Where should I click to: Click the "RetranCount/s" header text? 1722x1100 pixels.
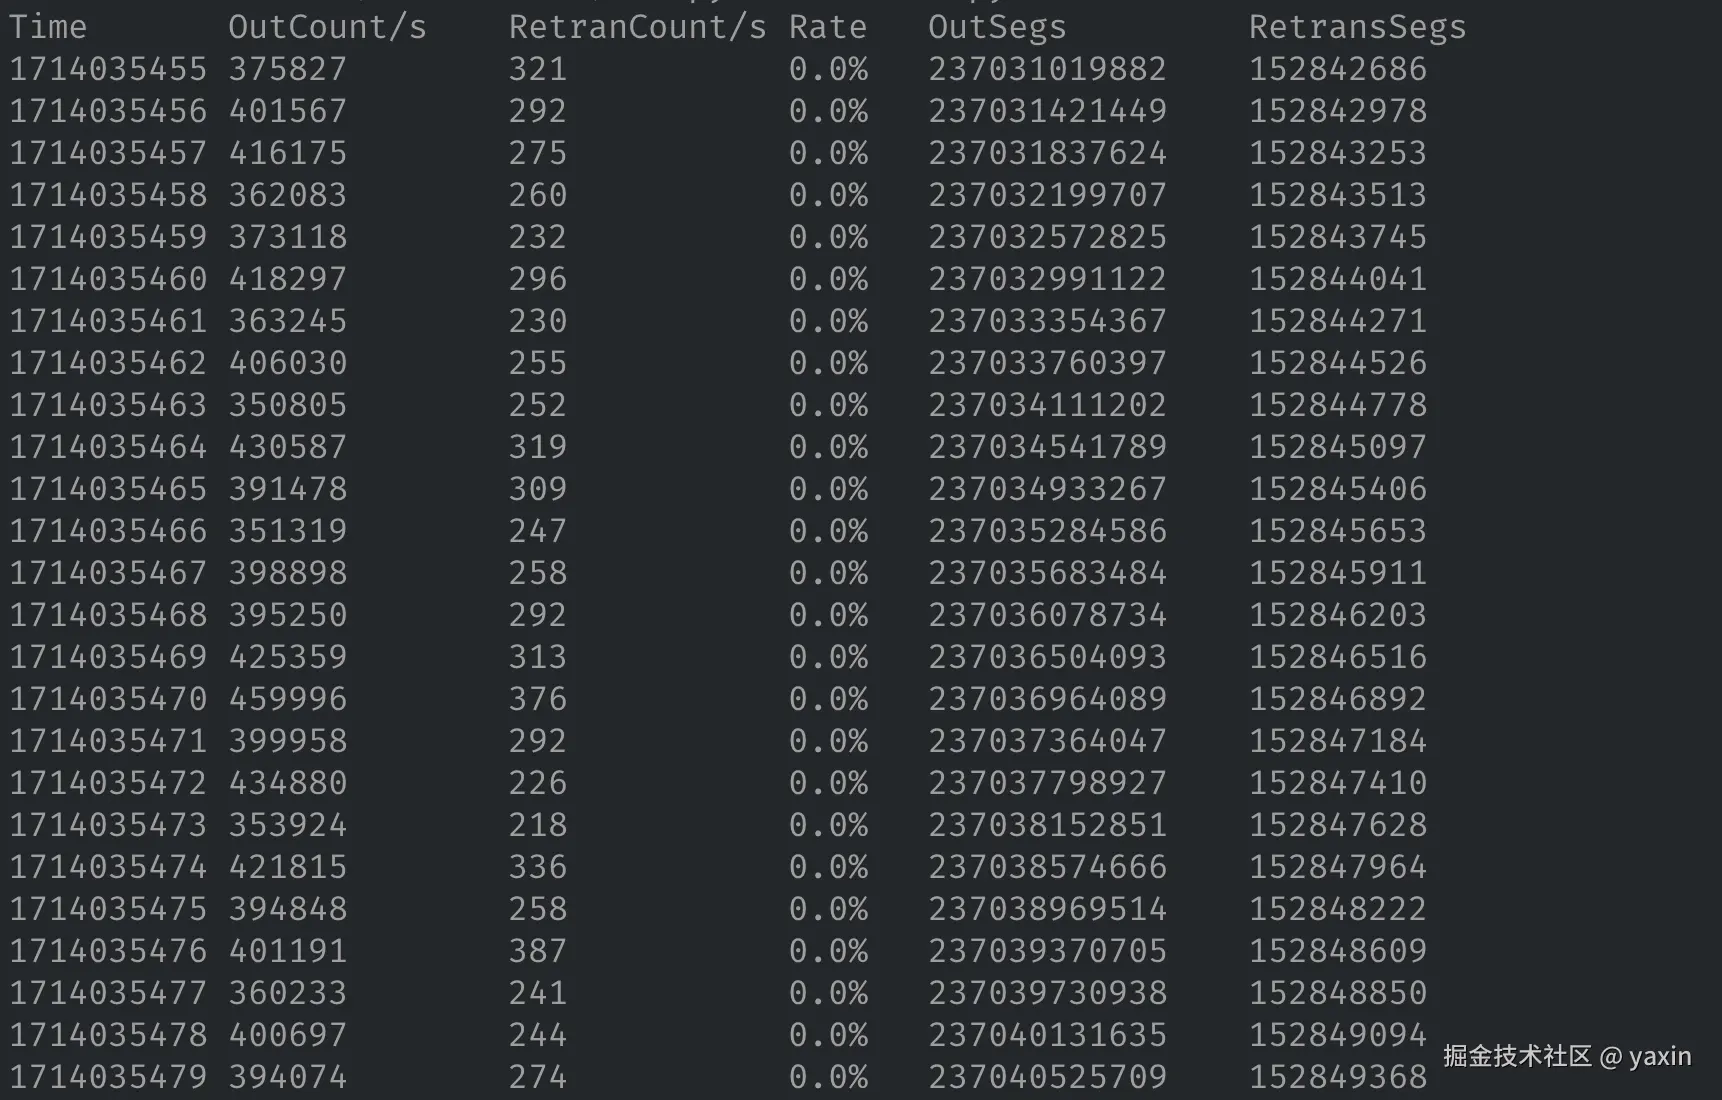pos(638,27)
